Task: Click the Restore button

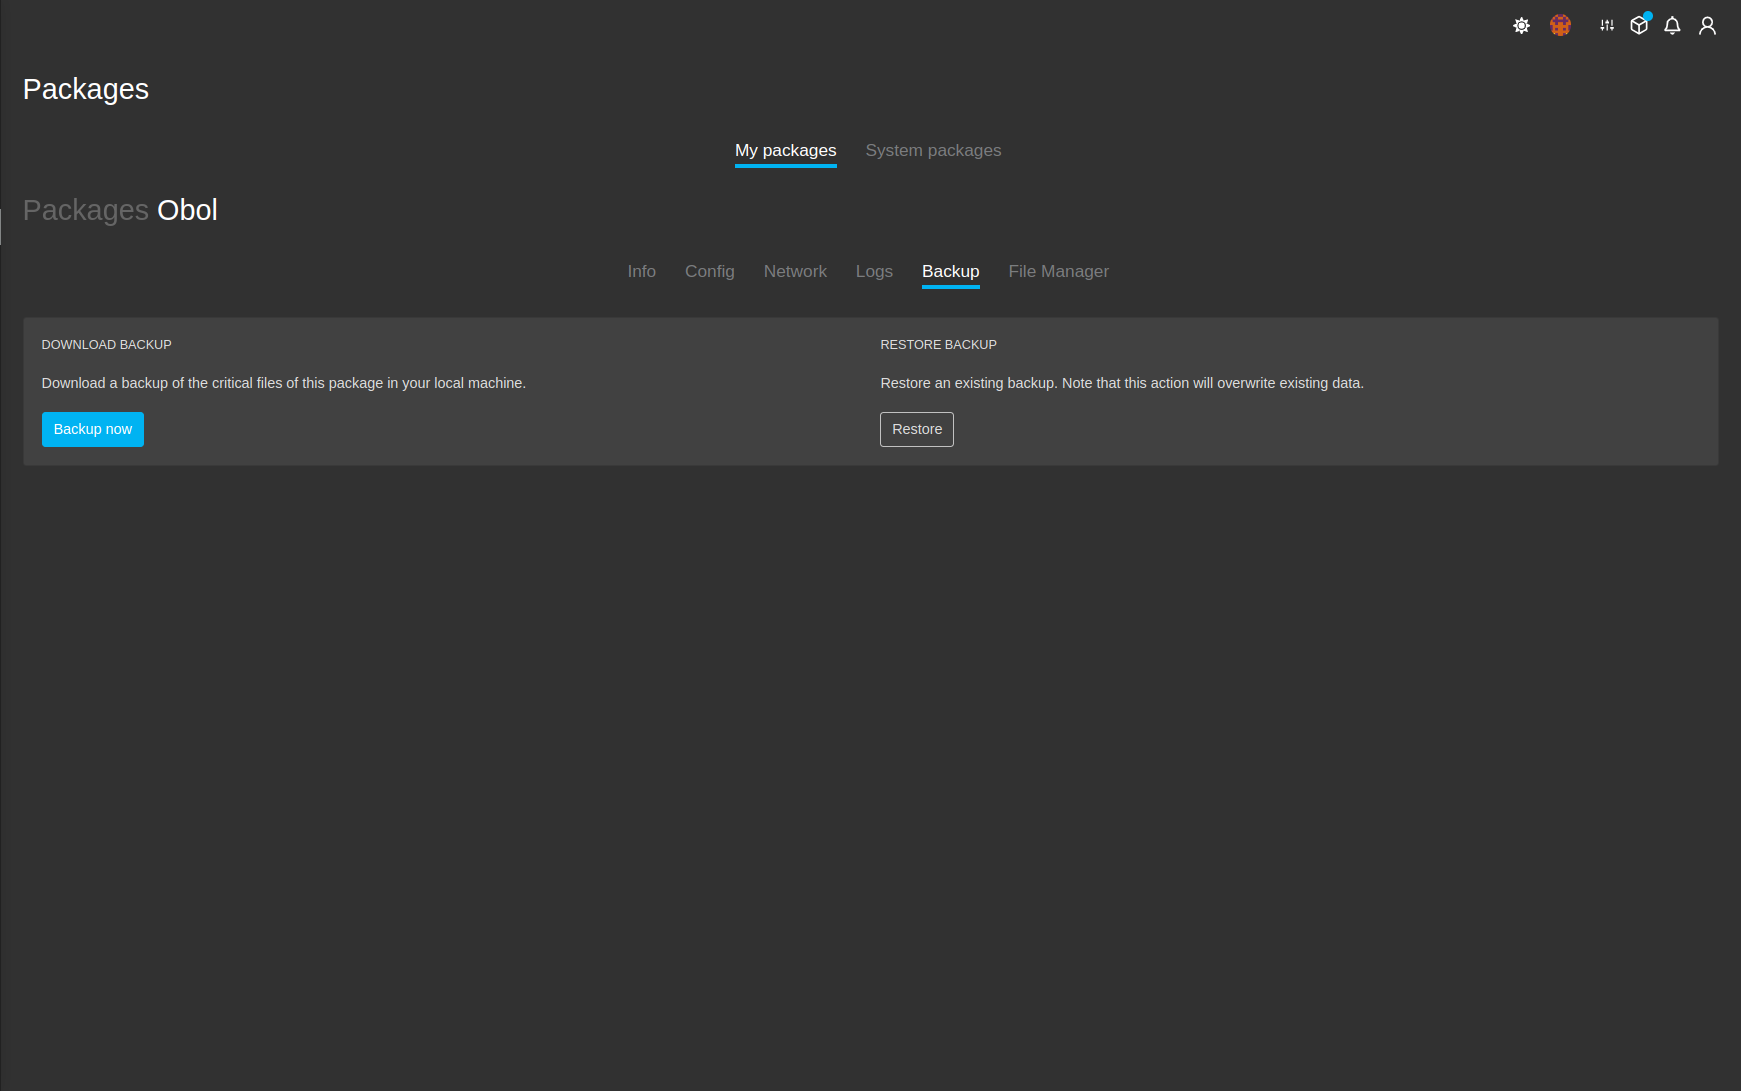Action: [916, 430]
